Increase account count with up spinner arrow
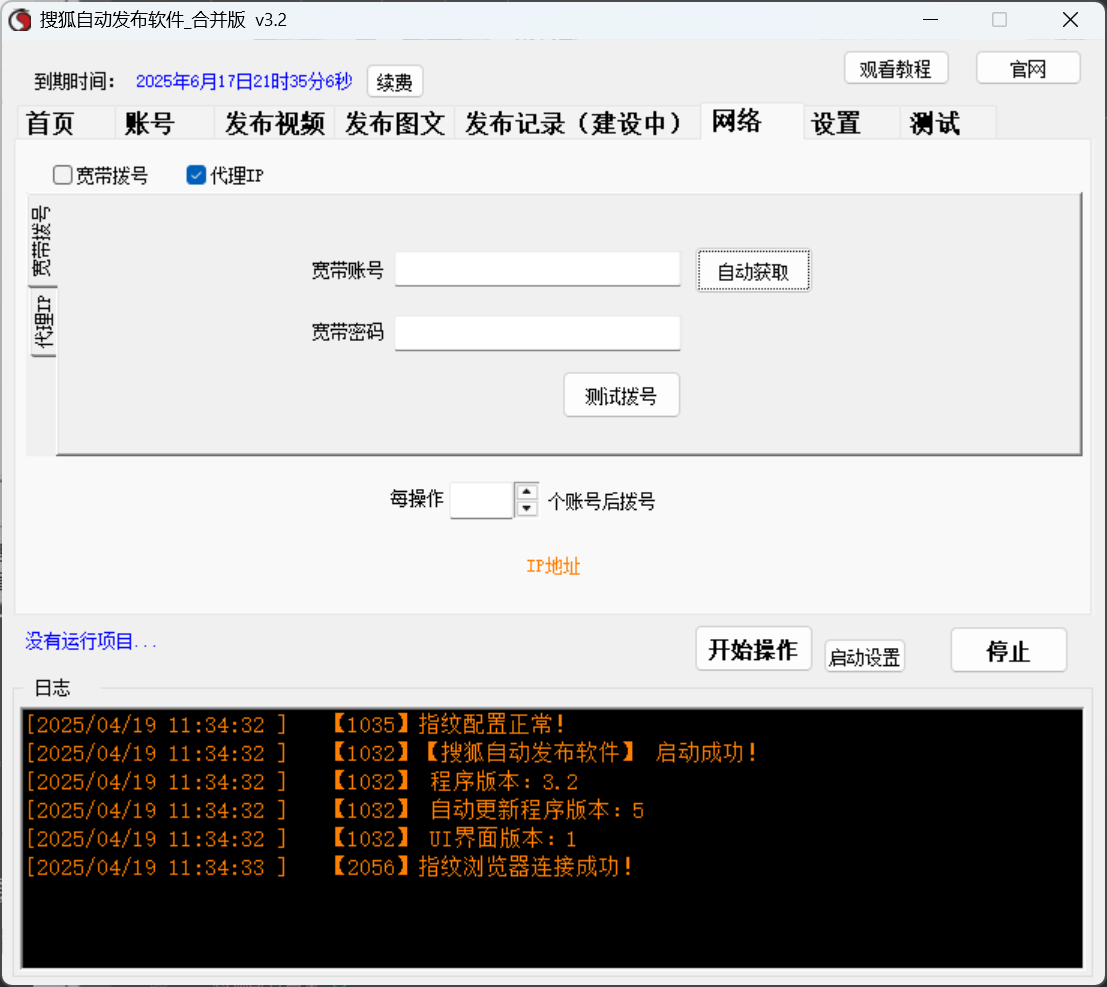 coord(527,491)
